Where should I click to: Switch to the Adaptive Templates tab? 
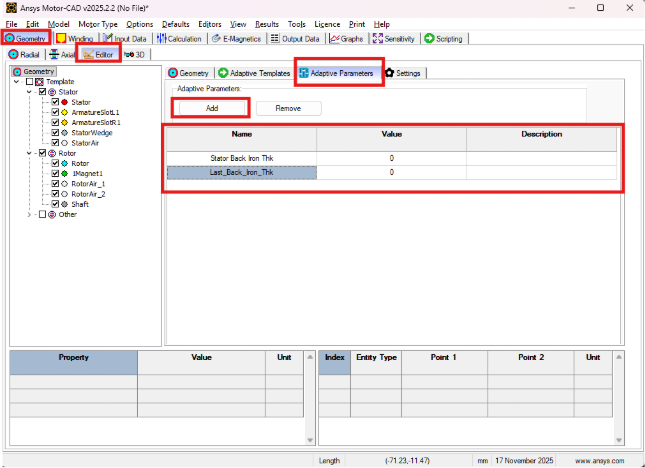[x=253, y=73]
